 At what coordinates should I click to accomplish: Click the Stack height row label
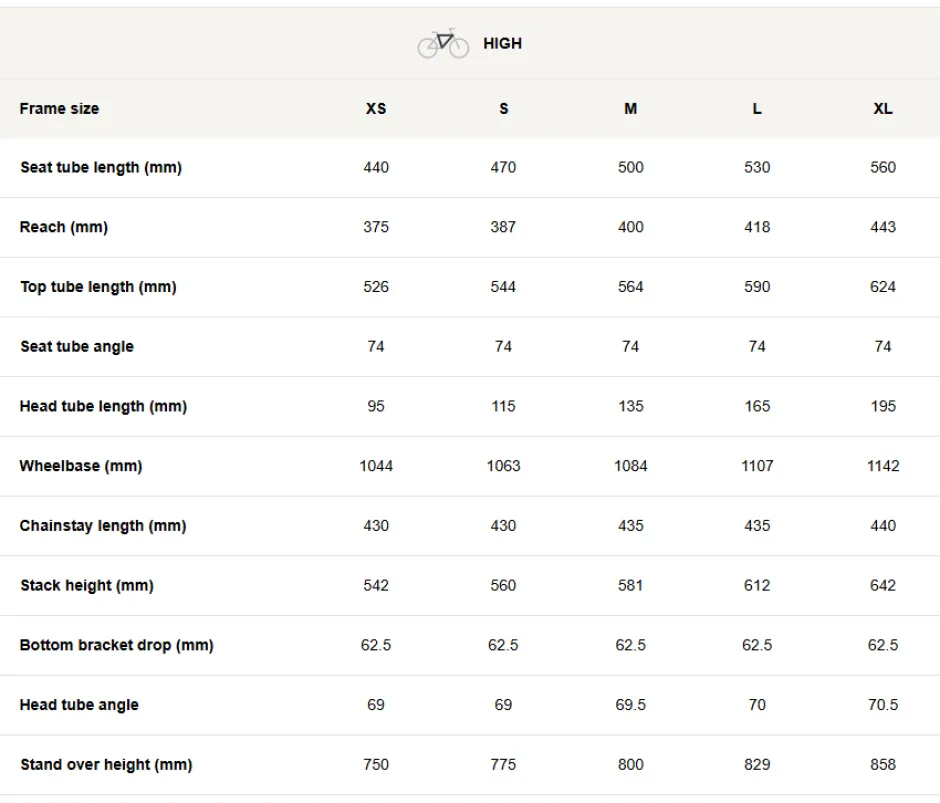tap(87, 585)
